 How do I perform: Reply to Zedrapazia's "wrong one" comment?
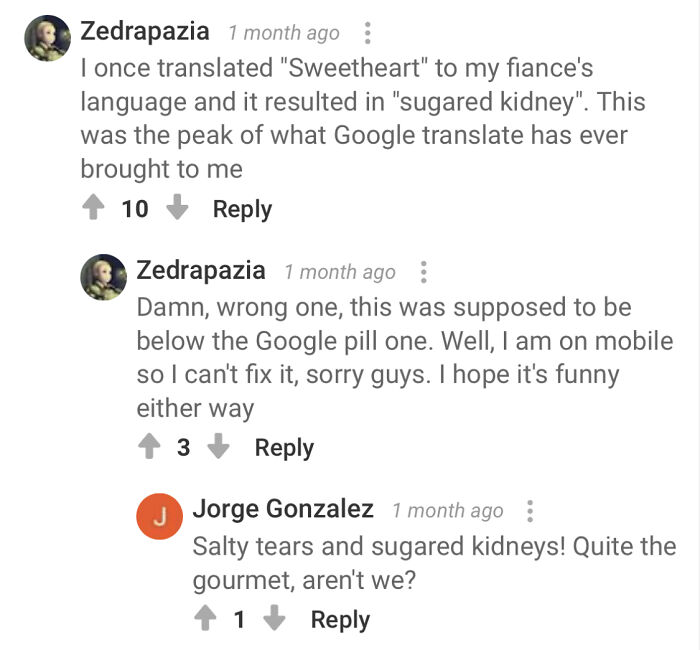click(x=284, y=447)
